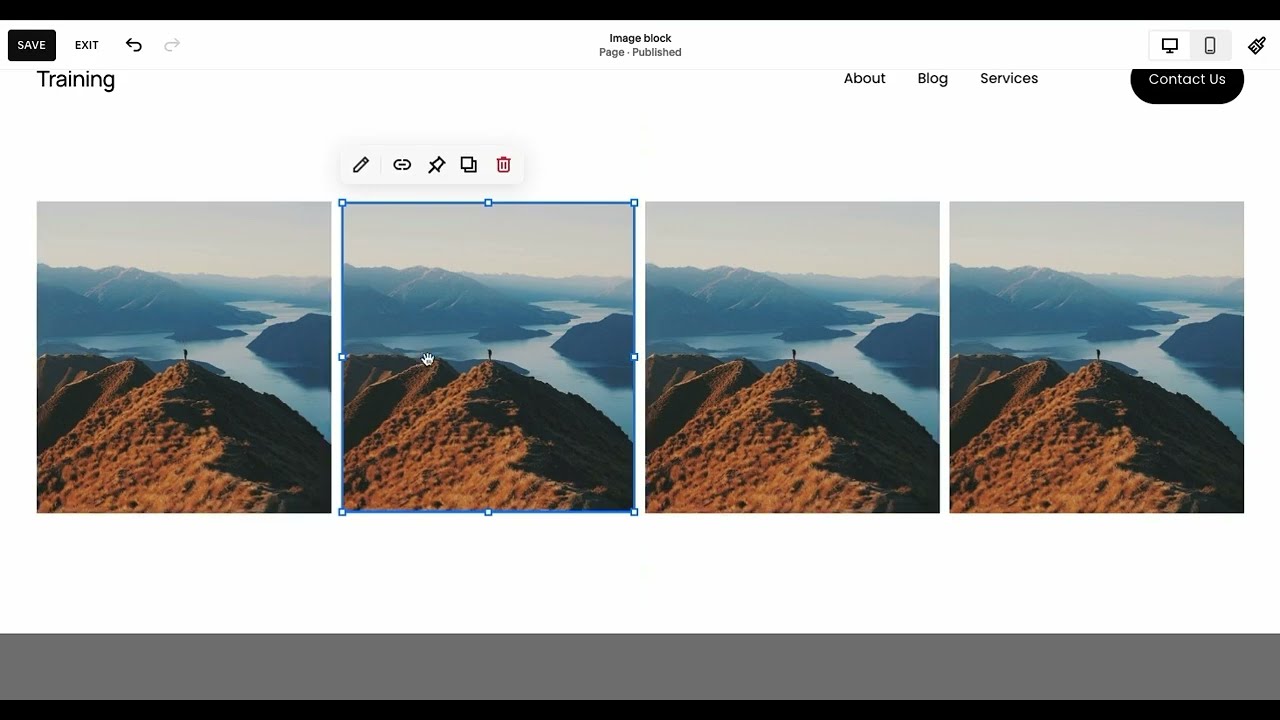Screen dimensions: 1280x720
Task: Select the third mountain image block
Action: click(x=792, y=357)
